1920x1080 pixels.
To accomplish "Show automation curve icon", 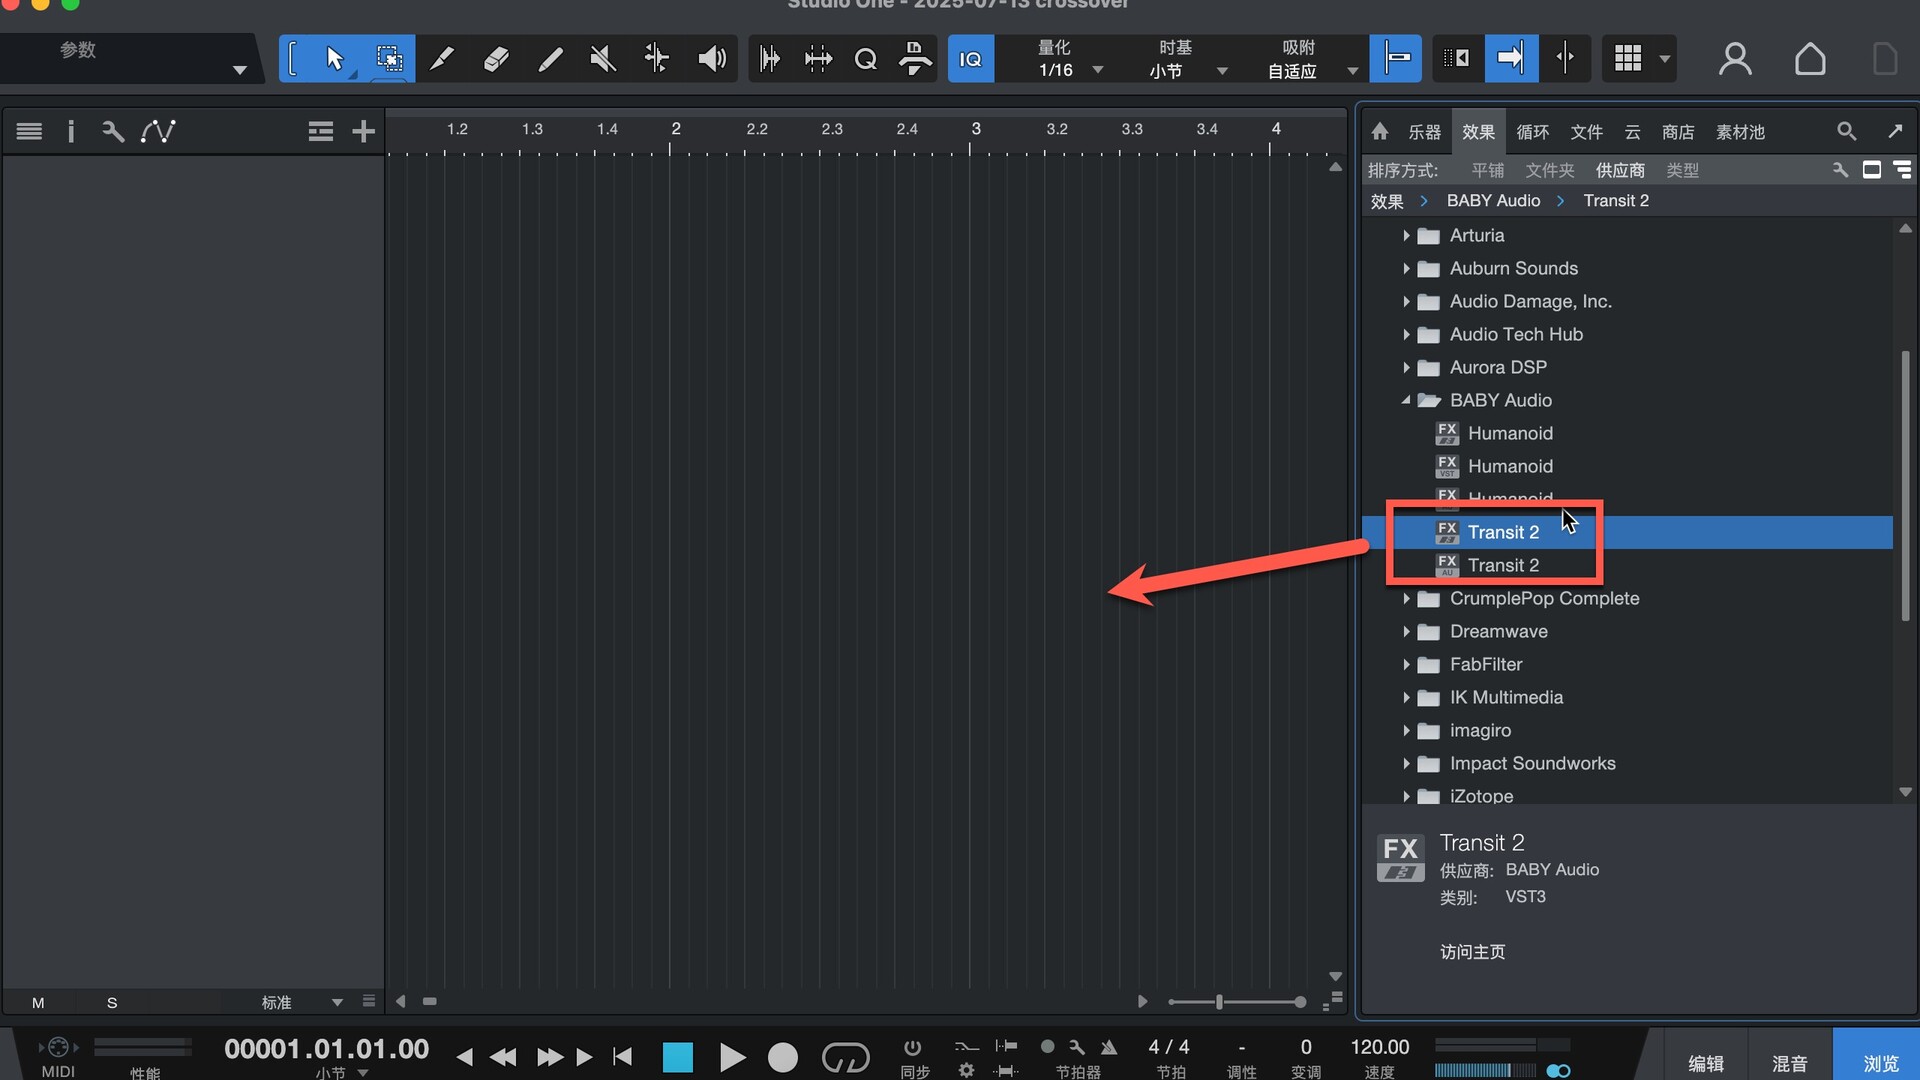I will (x=158, y=131).
